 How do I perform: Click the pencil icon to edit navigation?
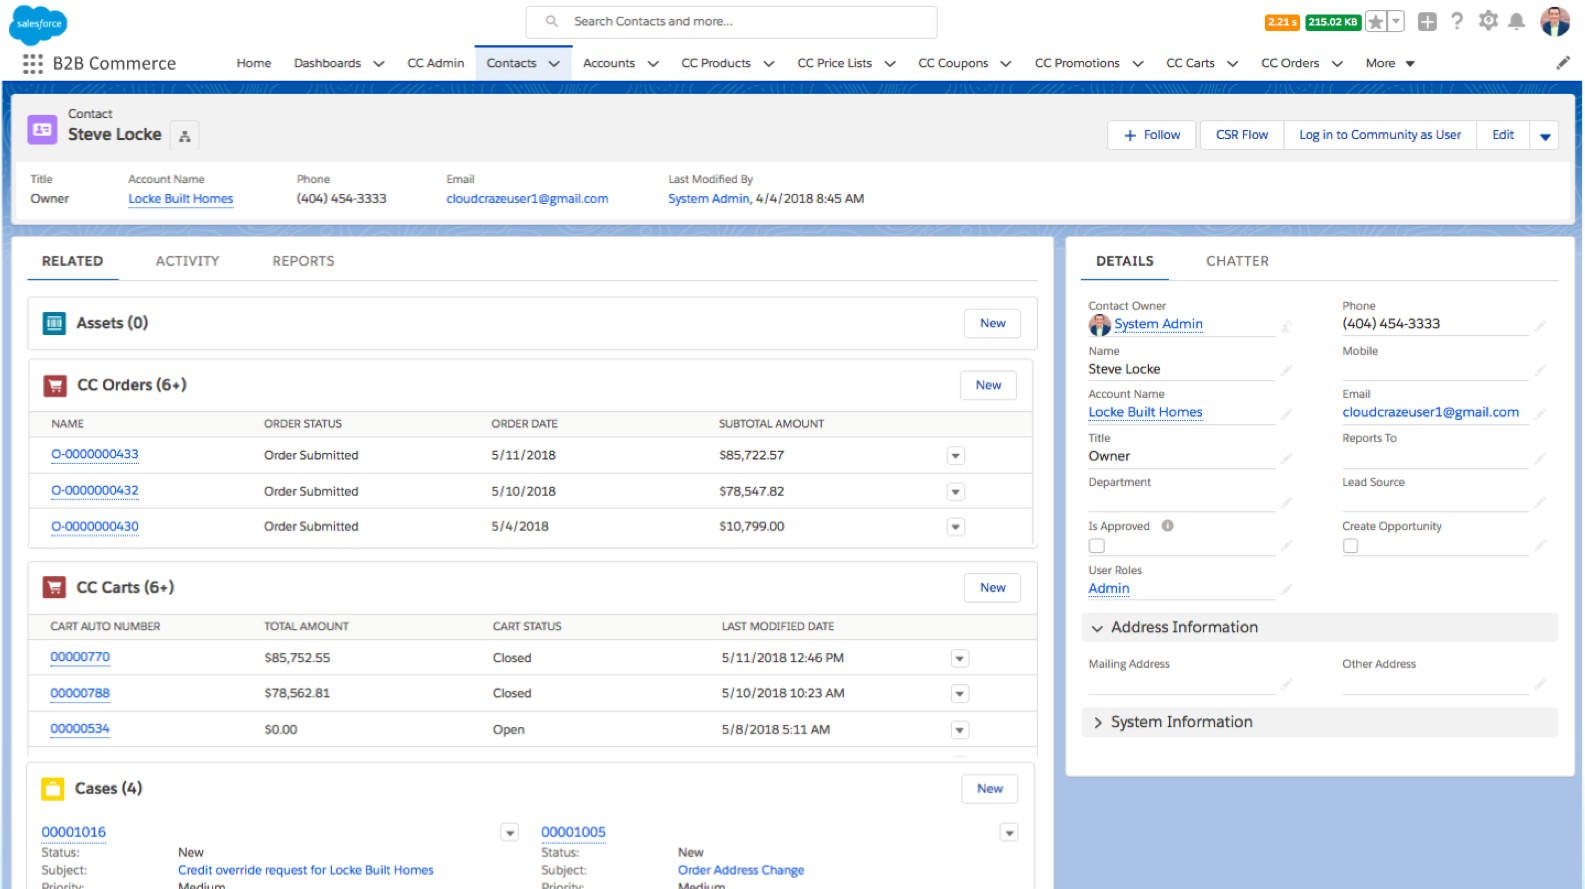[x=1563, y=63]
